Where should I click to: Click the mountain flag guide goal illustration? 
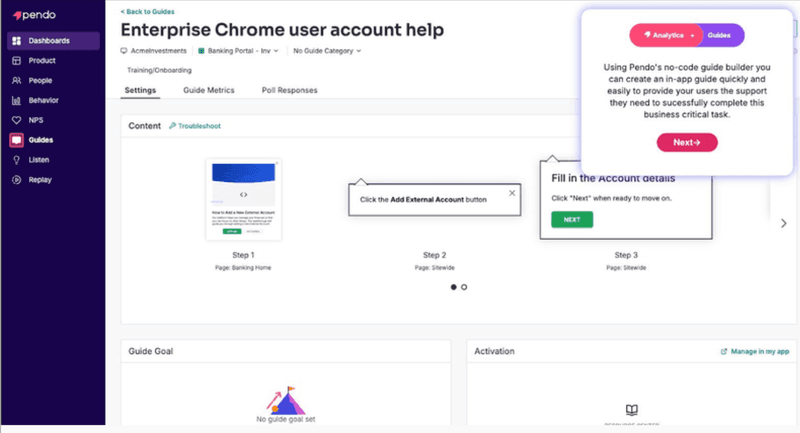click(286, 400)
